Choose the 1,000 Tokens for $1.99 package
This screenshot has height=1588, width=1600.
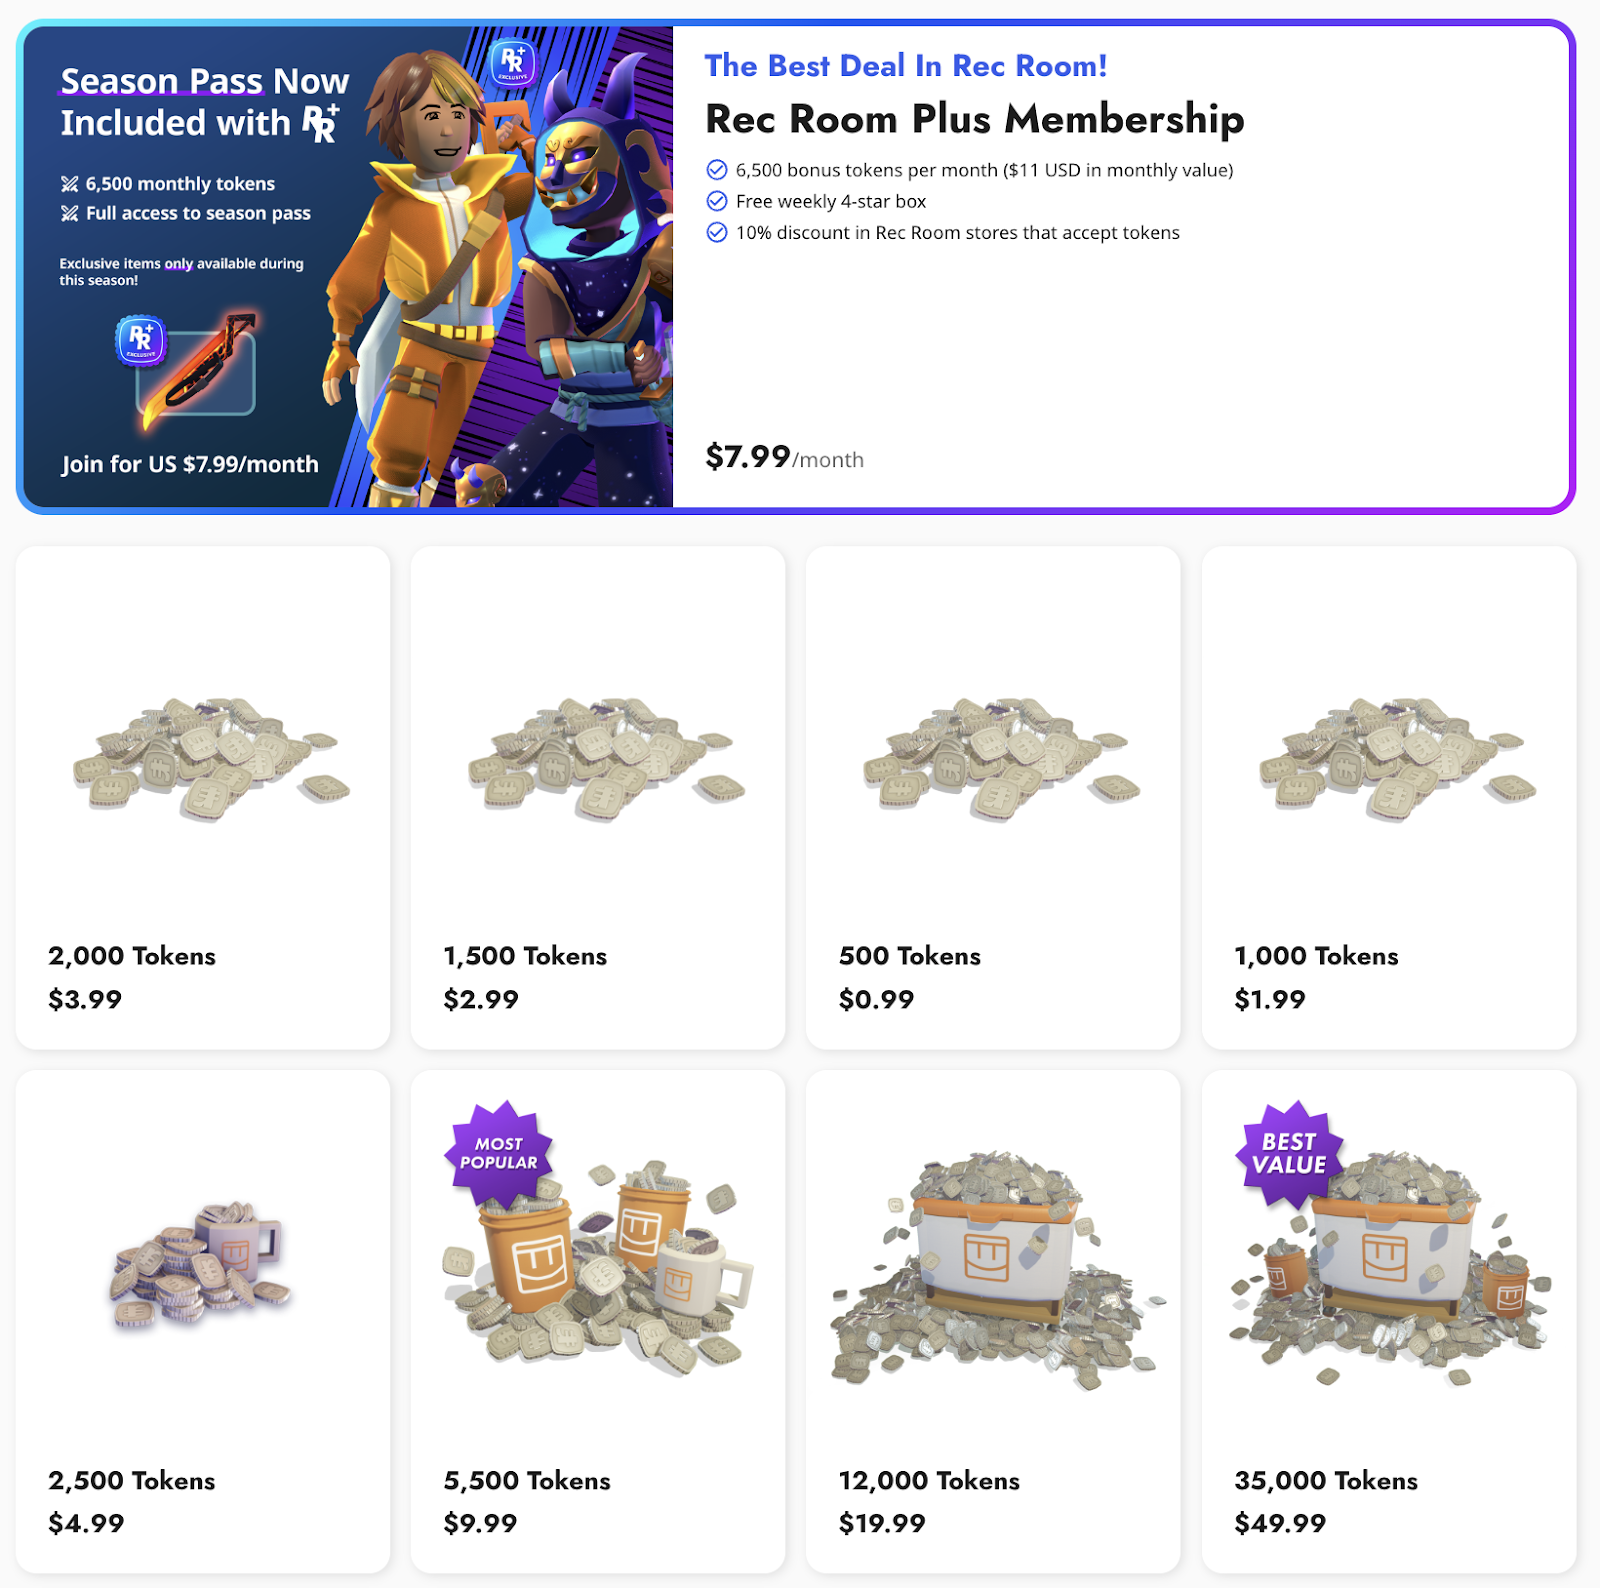coord(1389,797)
